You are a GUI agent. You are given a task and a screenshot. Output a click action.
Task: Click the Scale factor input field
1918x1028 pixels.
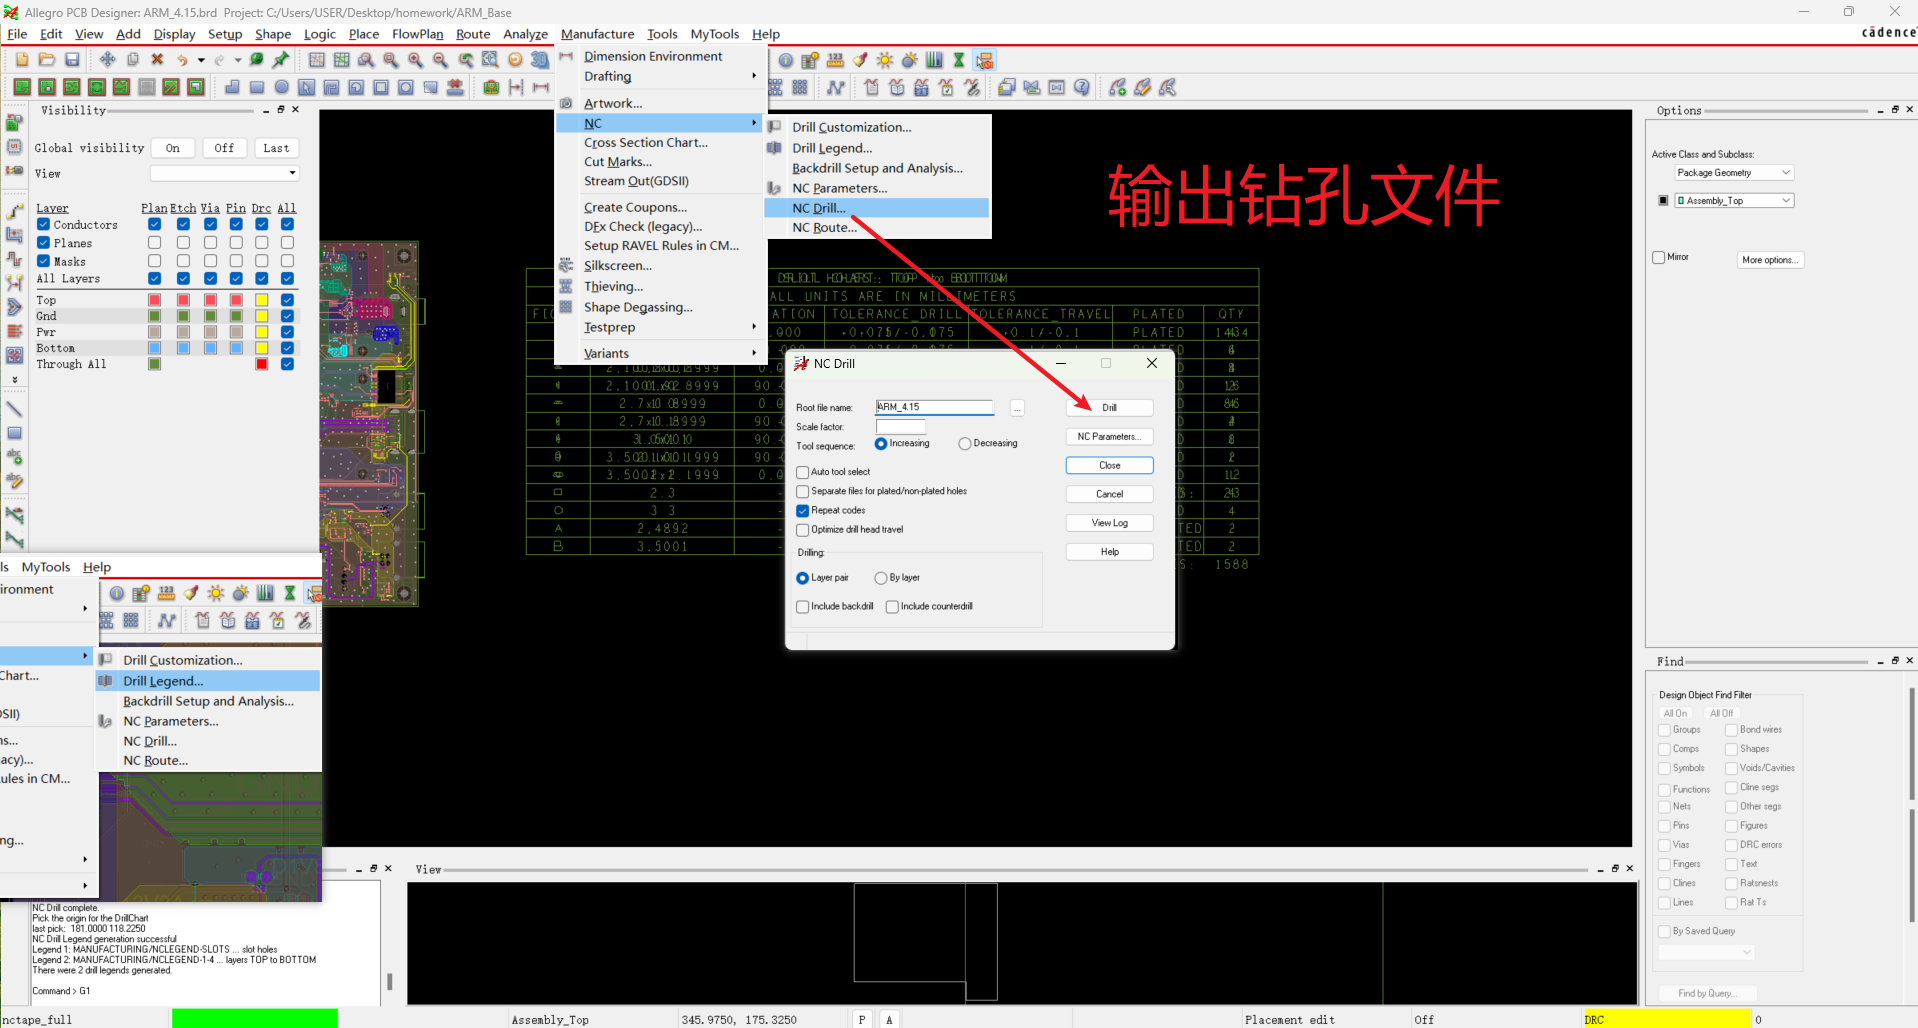click(x=900, y=427)
